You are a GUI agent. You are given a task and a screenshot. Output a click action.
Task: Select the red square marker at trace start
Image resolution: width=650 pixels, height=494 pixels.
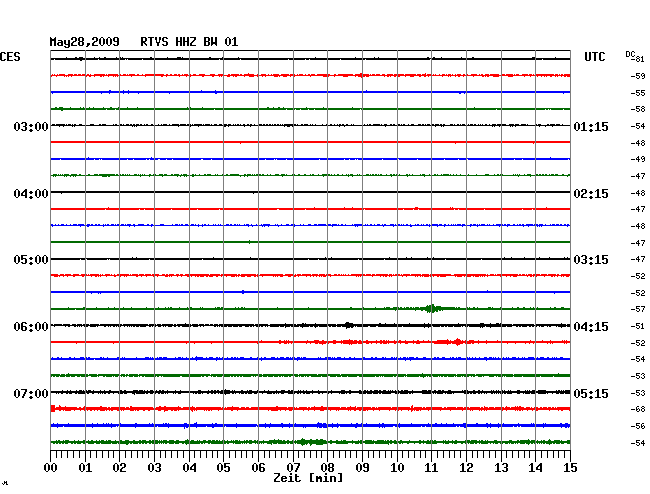[x=53, y=408]
